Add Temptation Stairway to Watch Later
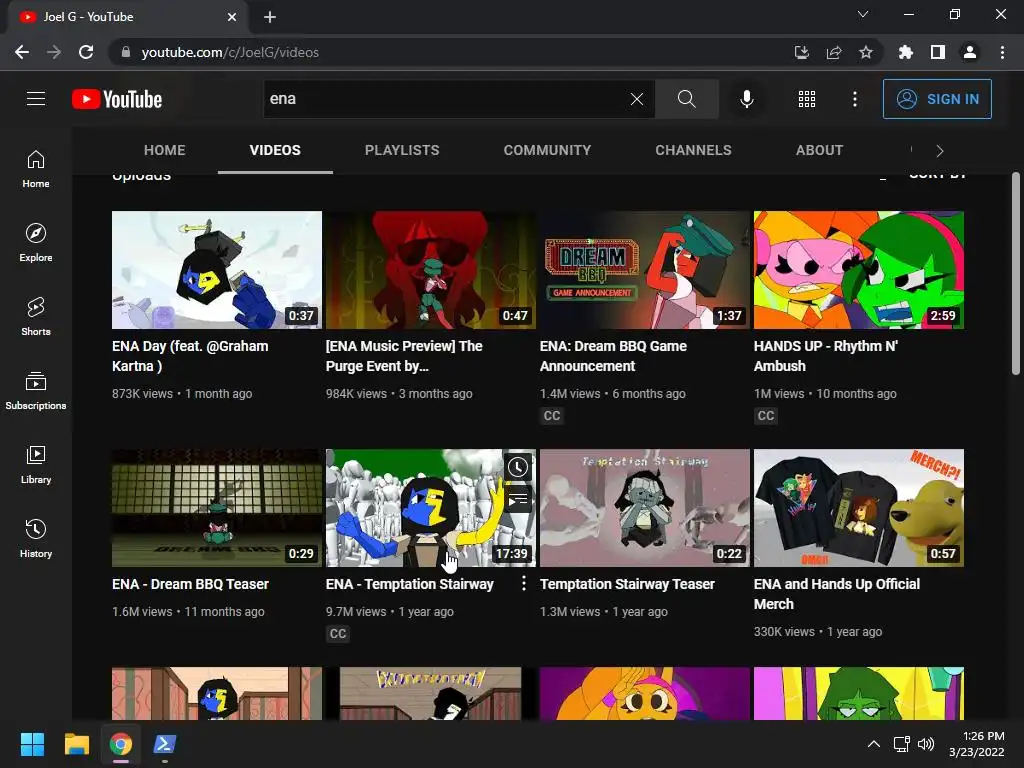Screen dimensions: 1024x768 pyautogui.click(x=518, y=467)
